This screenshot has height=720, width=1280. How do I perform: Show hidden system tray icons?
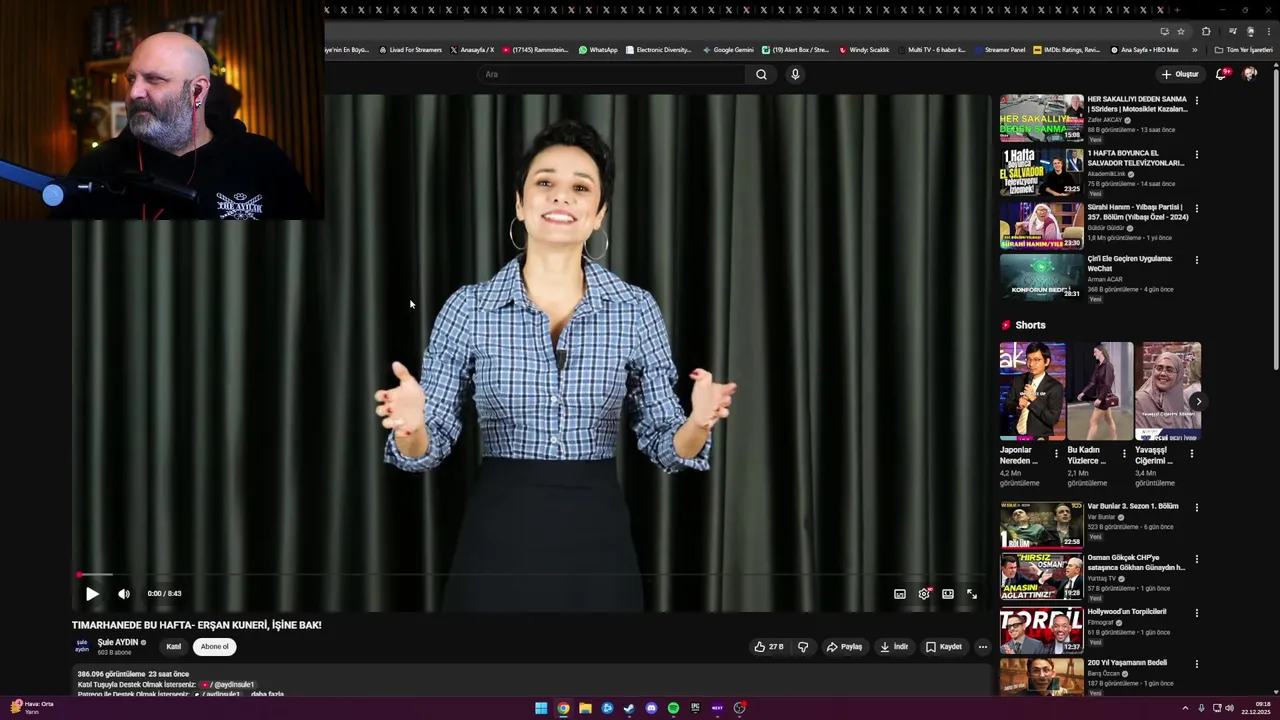[x=1185, y=708]
